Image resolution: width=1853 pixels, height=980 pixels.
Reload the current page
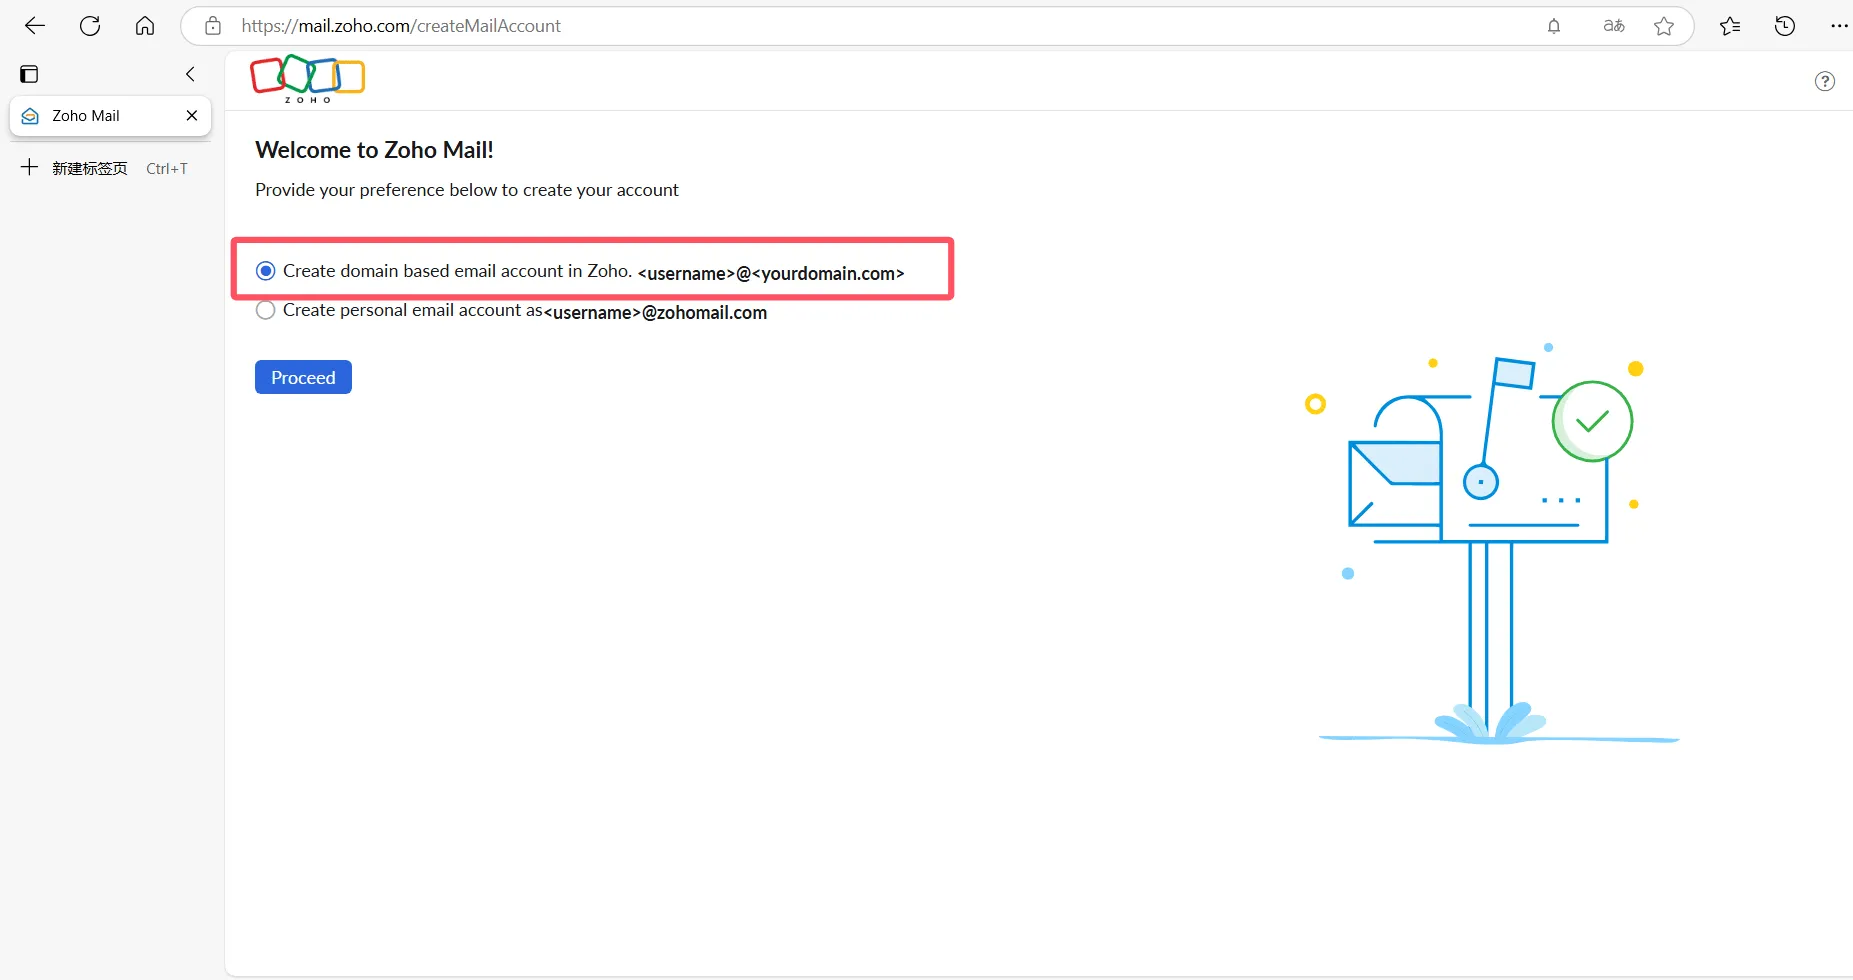tap(90, 26)
